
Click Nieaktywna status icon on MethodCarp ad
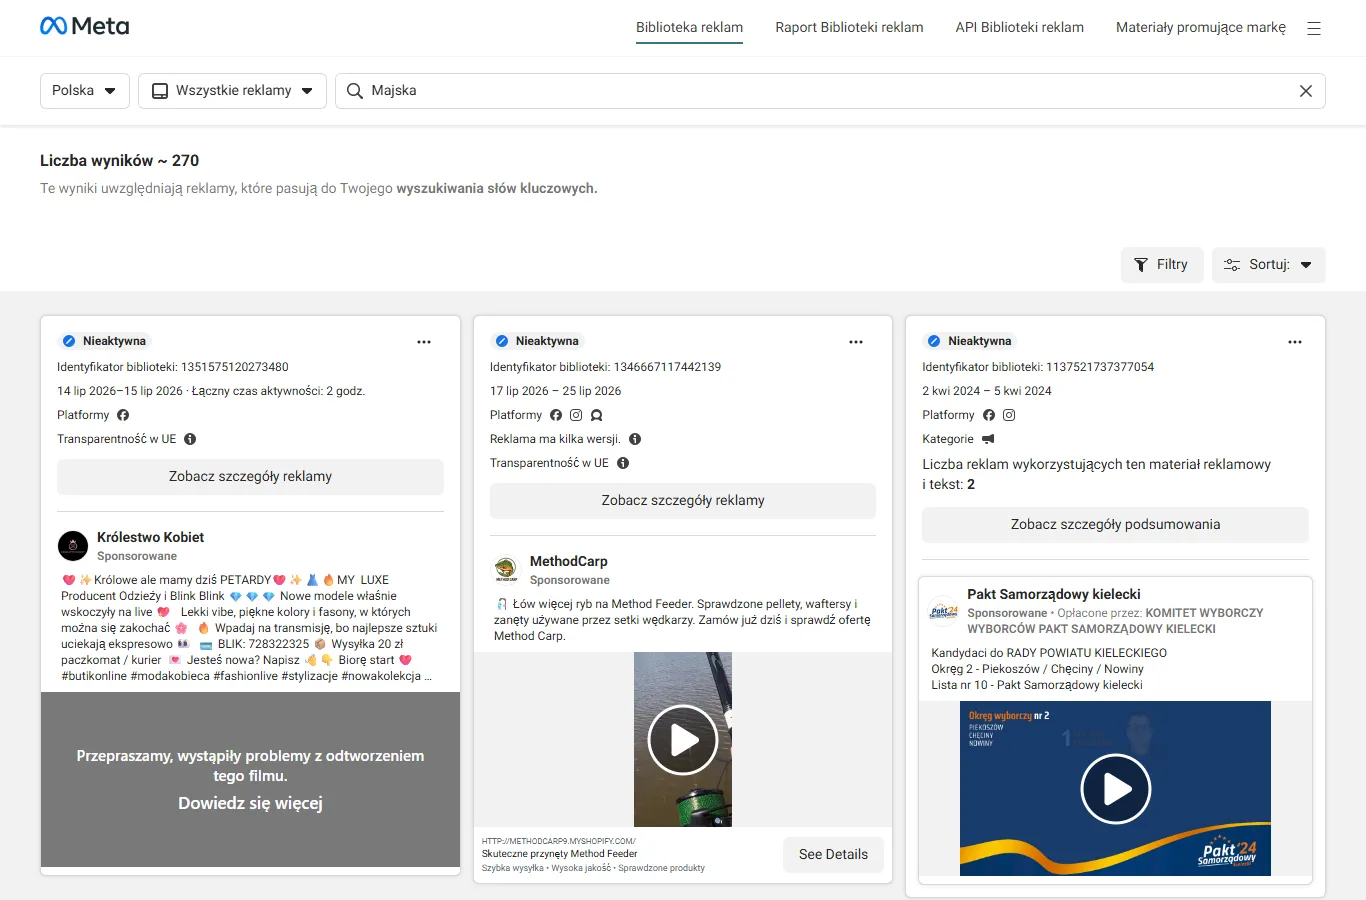coord(502,341)
